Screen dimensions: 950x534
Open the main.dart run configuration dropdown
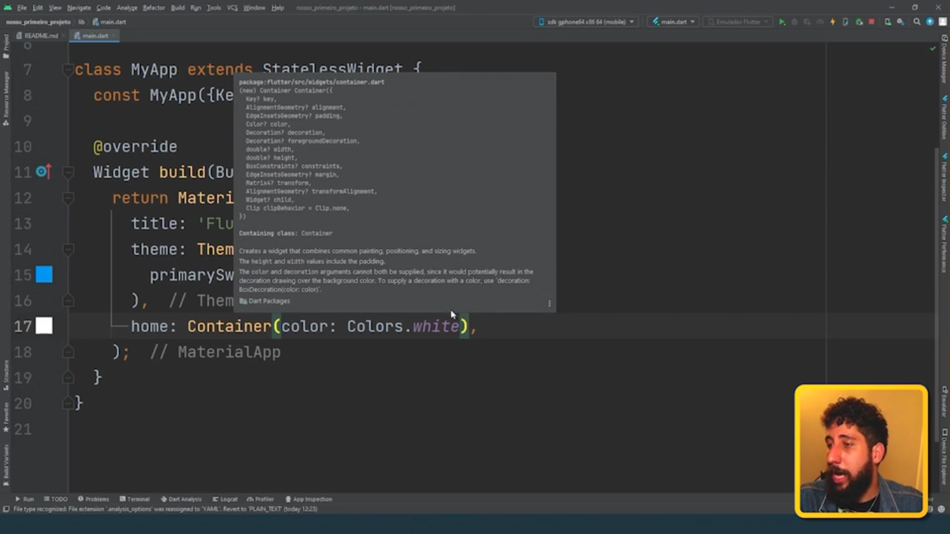coord(673,22)
